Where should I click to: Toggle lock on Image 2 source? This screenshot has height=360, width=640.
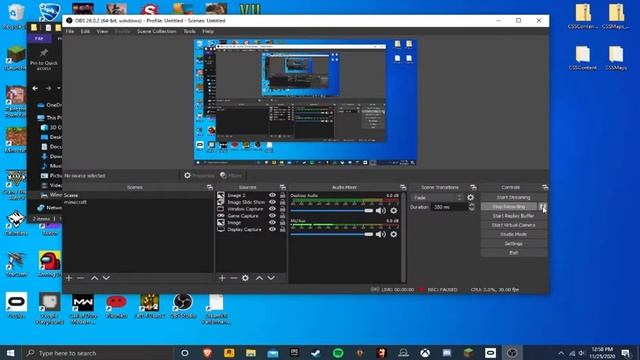pos(282,196)
